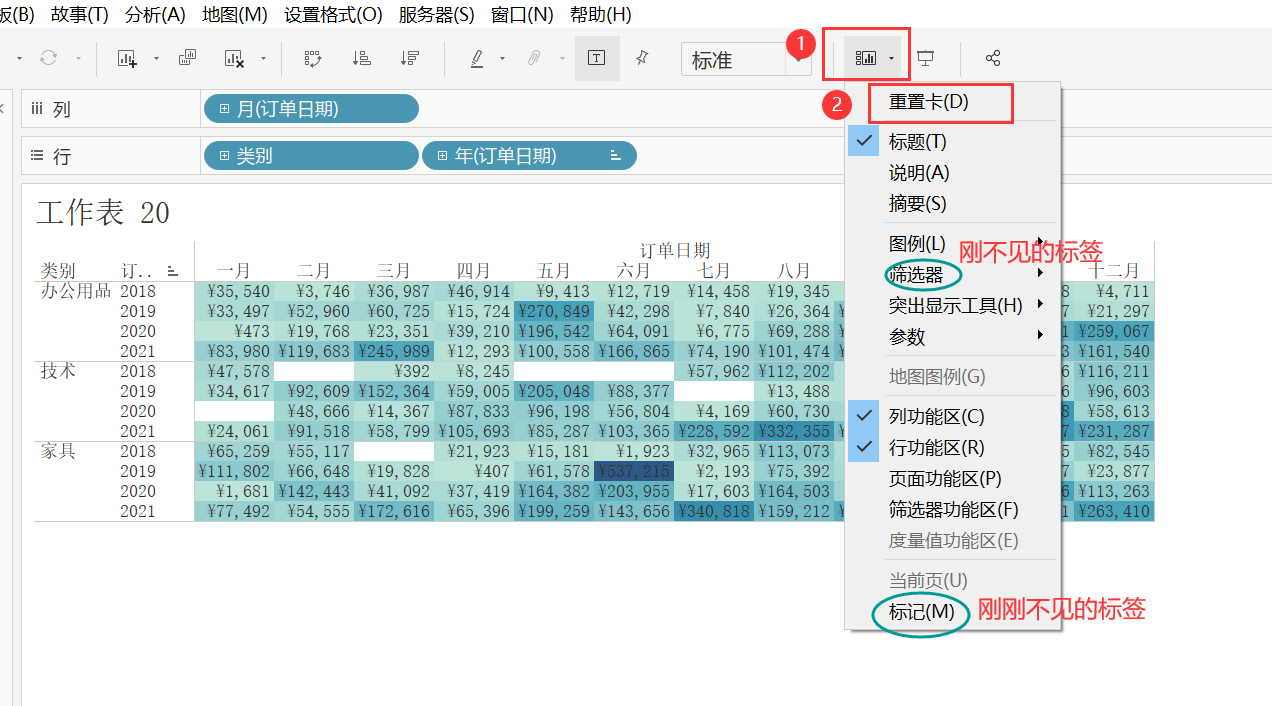
Task: Click the share workbook icon
Action: (x=992, y=58)
